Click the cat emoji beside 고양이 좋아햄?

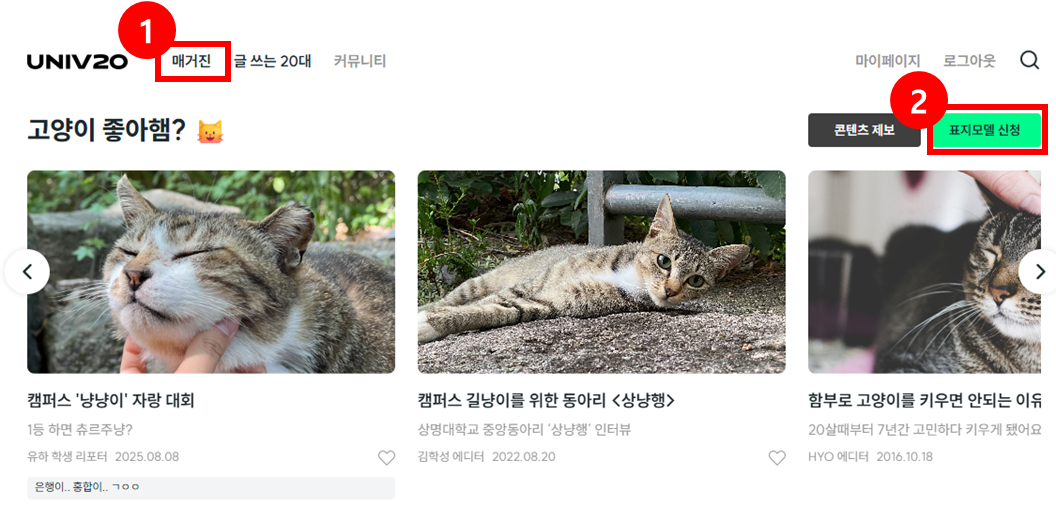210,131
